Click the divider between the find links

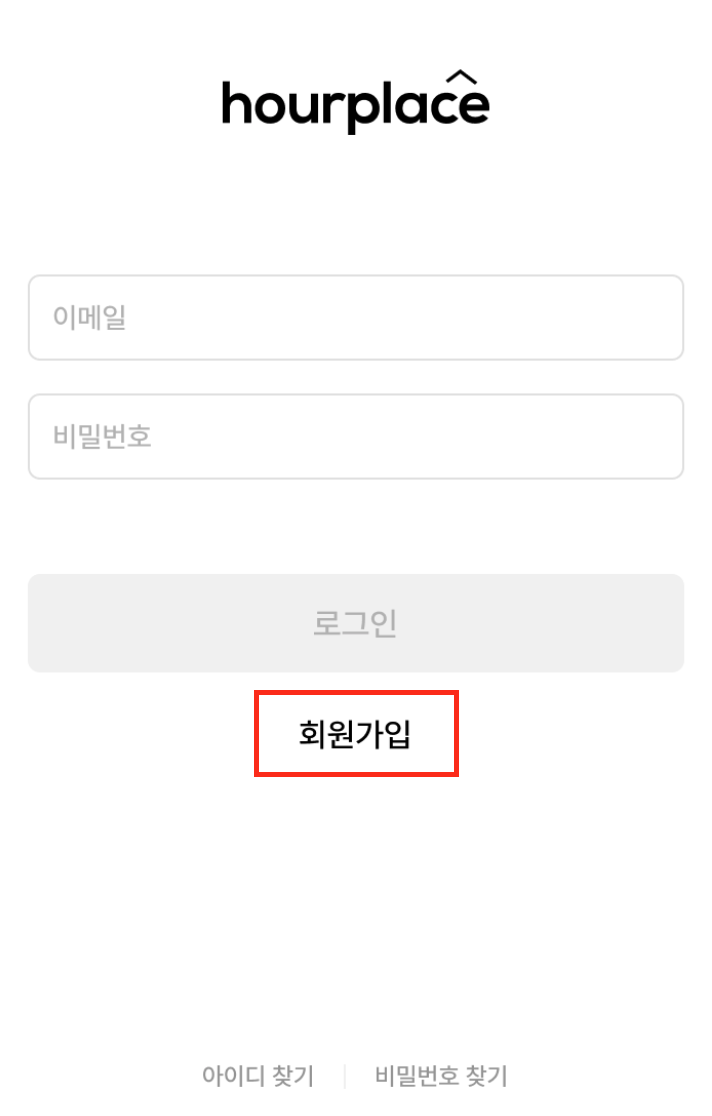point(344,1076)
